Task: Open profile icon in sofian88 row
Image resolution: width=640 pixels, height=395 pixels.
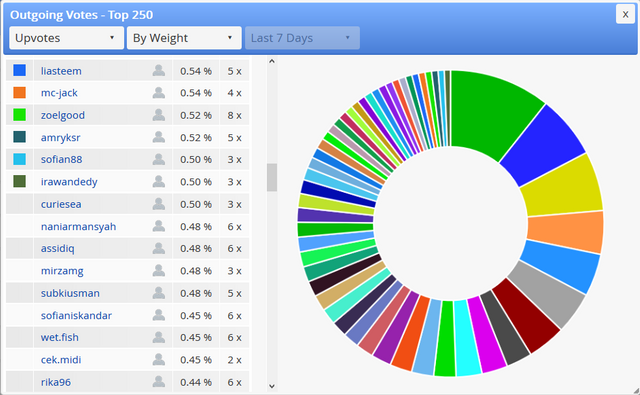Action: [x=159, y=159]
